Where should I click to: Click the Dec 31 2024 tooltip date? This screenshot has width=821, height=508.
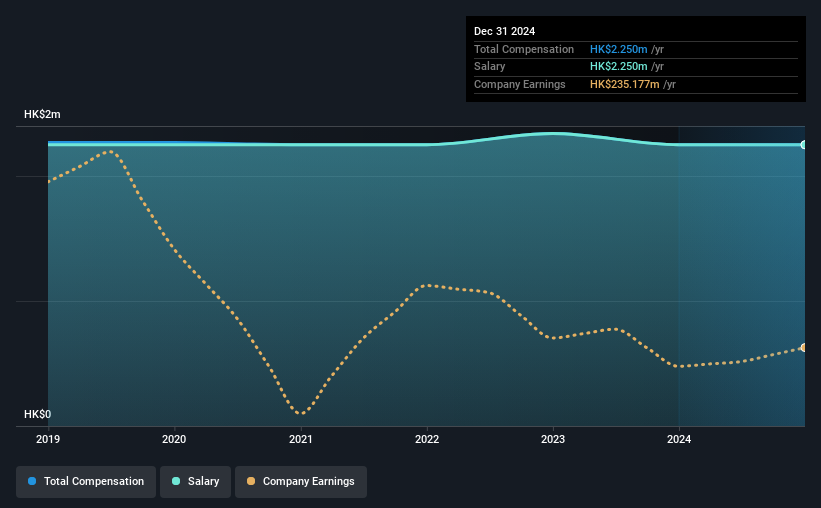[505, 31]
